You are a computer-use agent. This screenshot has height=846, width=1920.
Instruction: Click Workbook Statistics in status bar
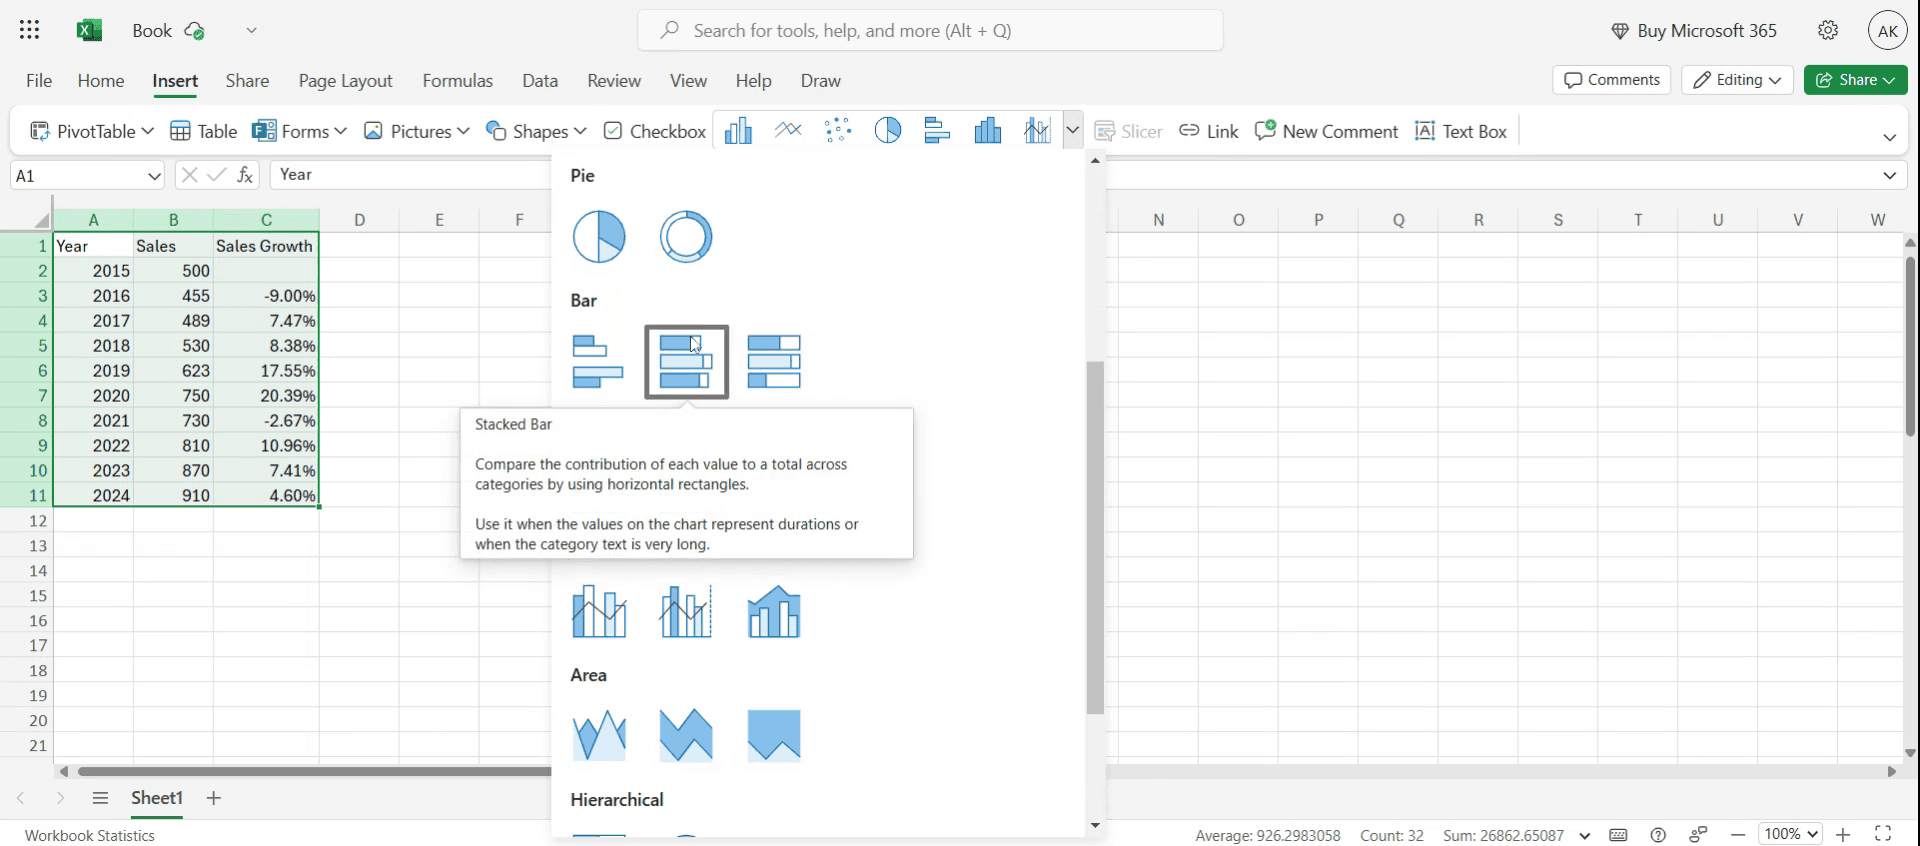click(90, 835)
